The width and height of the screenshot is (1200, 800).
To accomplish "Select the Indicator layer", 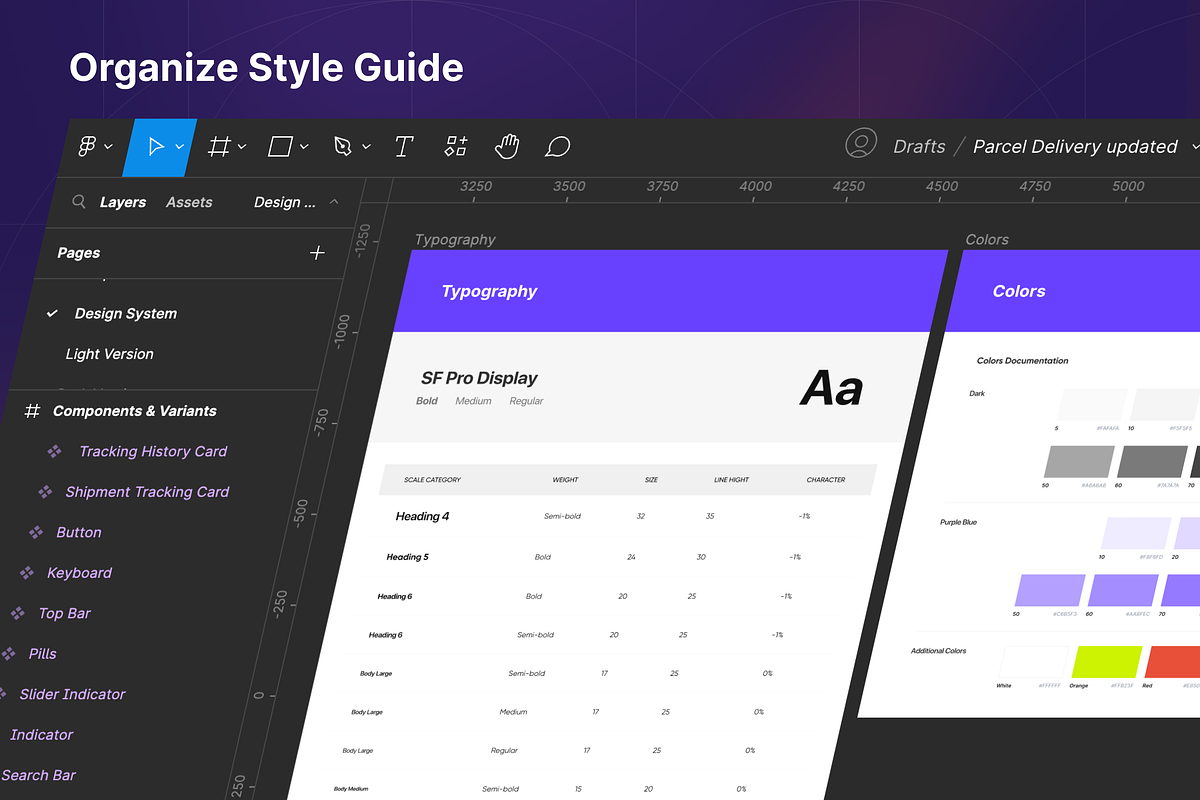I will 41,735.
